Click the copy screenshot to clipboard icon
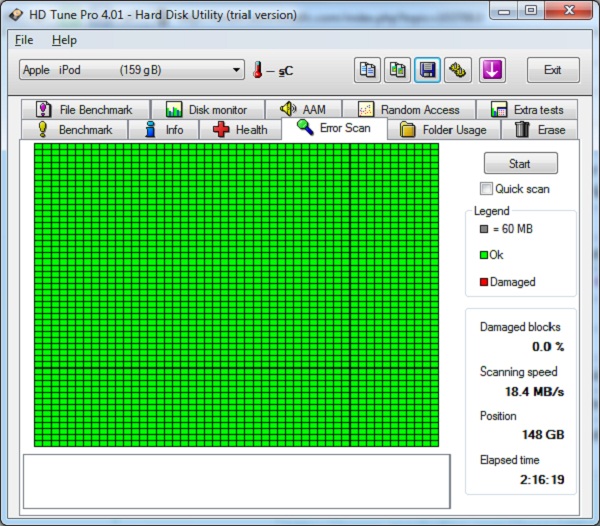Viewport: 600px width, 526px height. pyautogui.click(x=398, y=70)
